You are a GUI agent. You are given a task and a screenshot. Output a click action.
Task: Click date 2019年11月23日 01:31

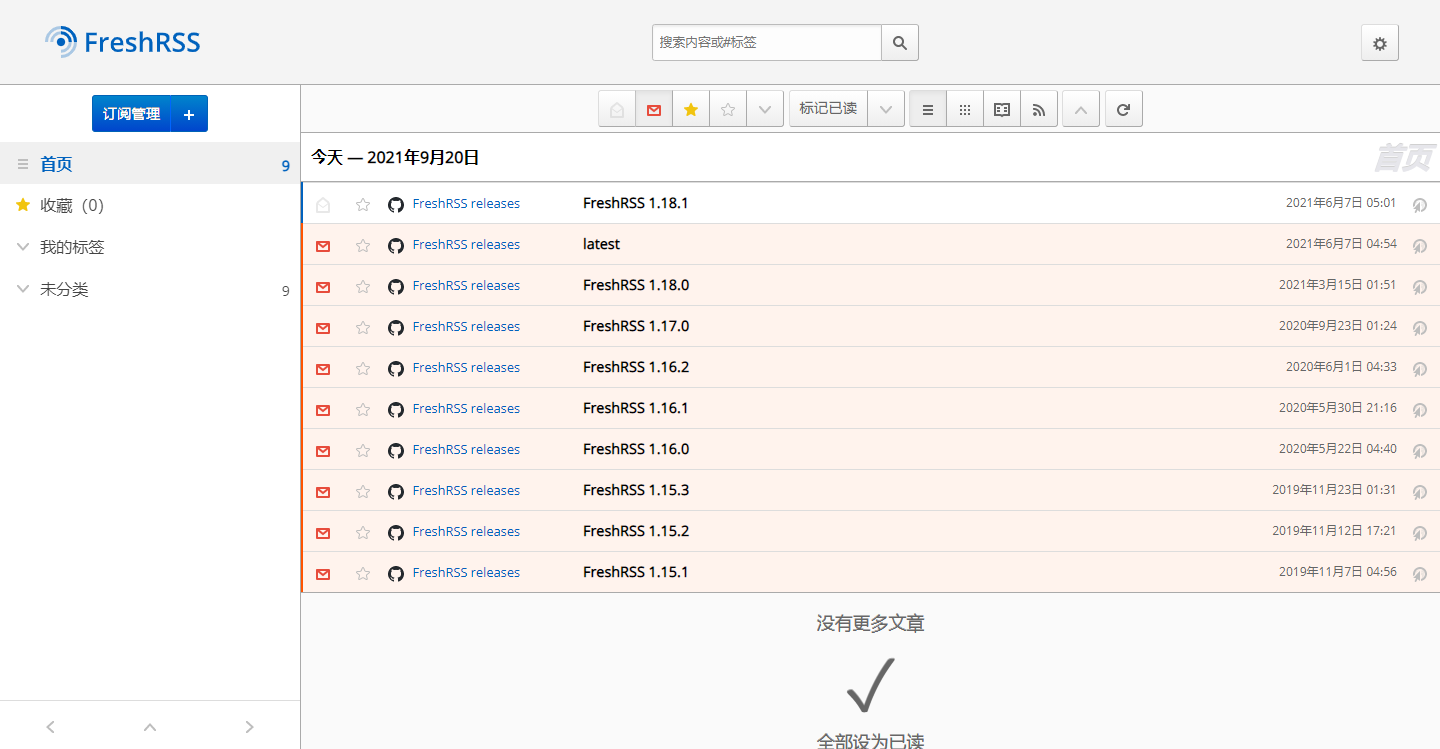click(x=1334, y=490)
